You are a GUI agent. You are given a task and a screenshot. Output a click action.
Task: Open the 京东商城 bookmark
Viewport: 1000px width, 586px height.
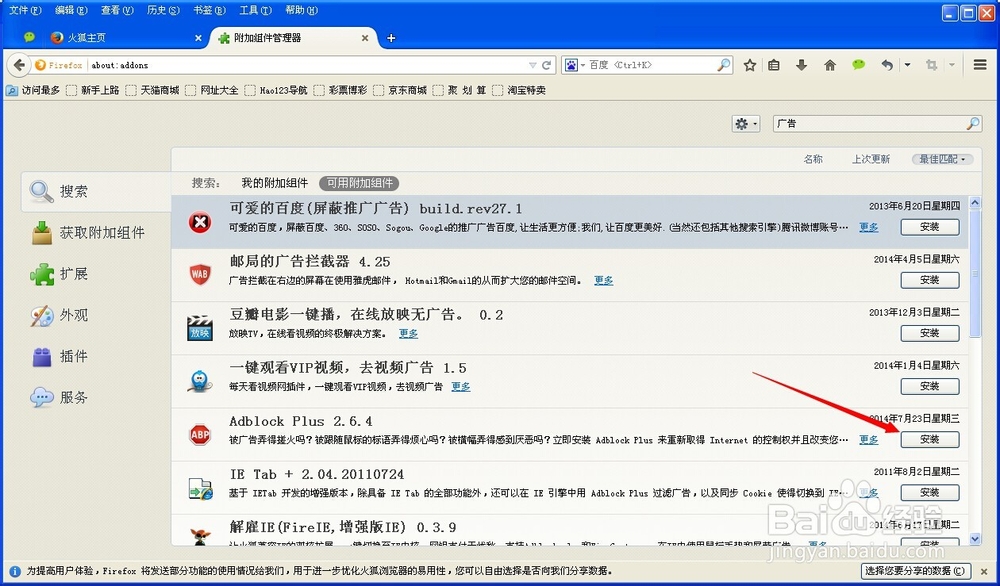pyautogui.click(x=401, y=91)
